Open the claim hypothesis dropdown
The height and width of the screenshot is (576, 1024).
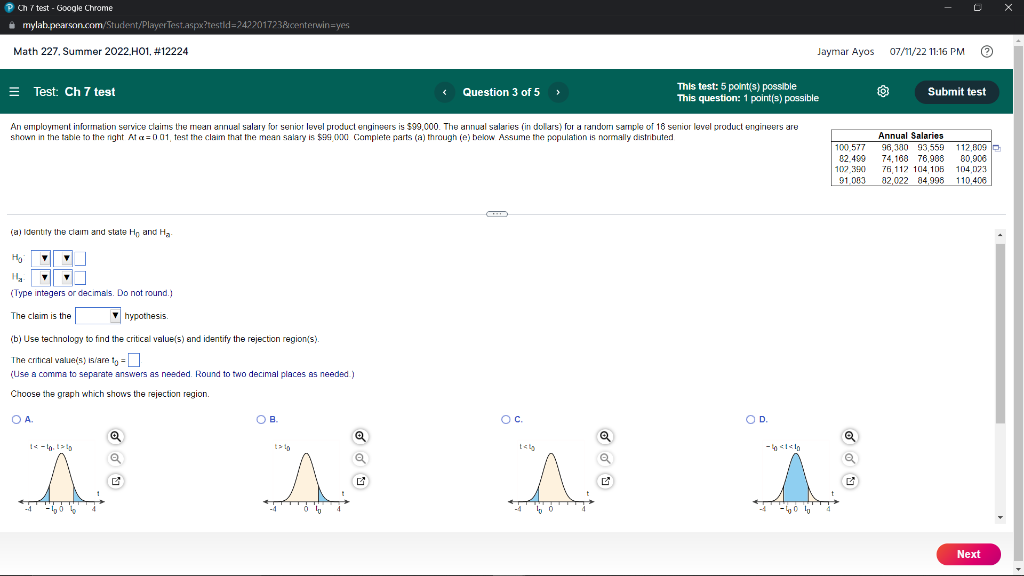(x=98, y=316)
